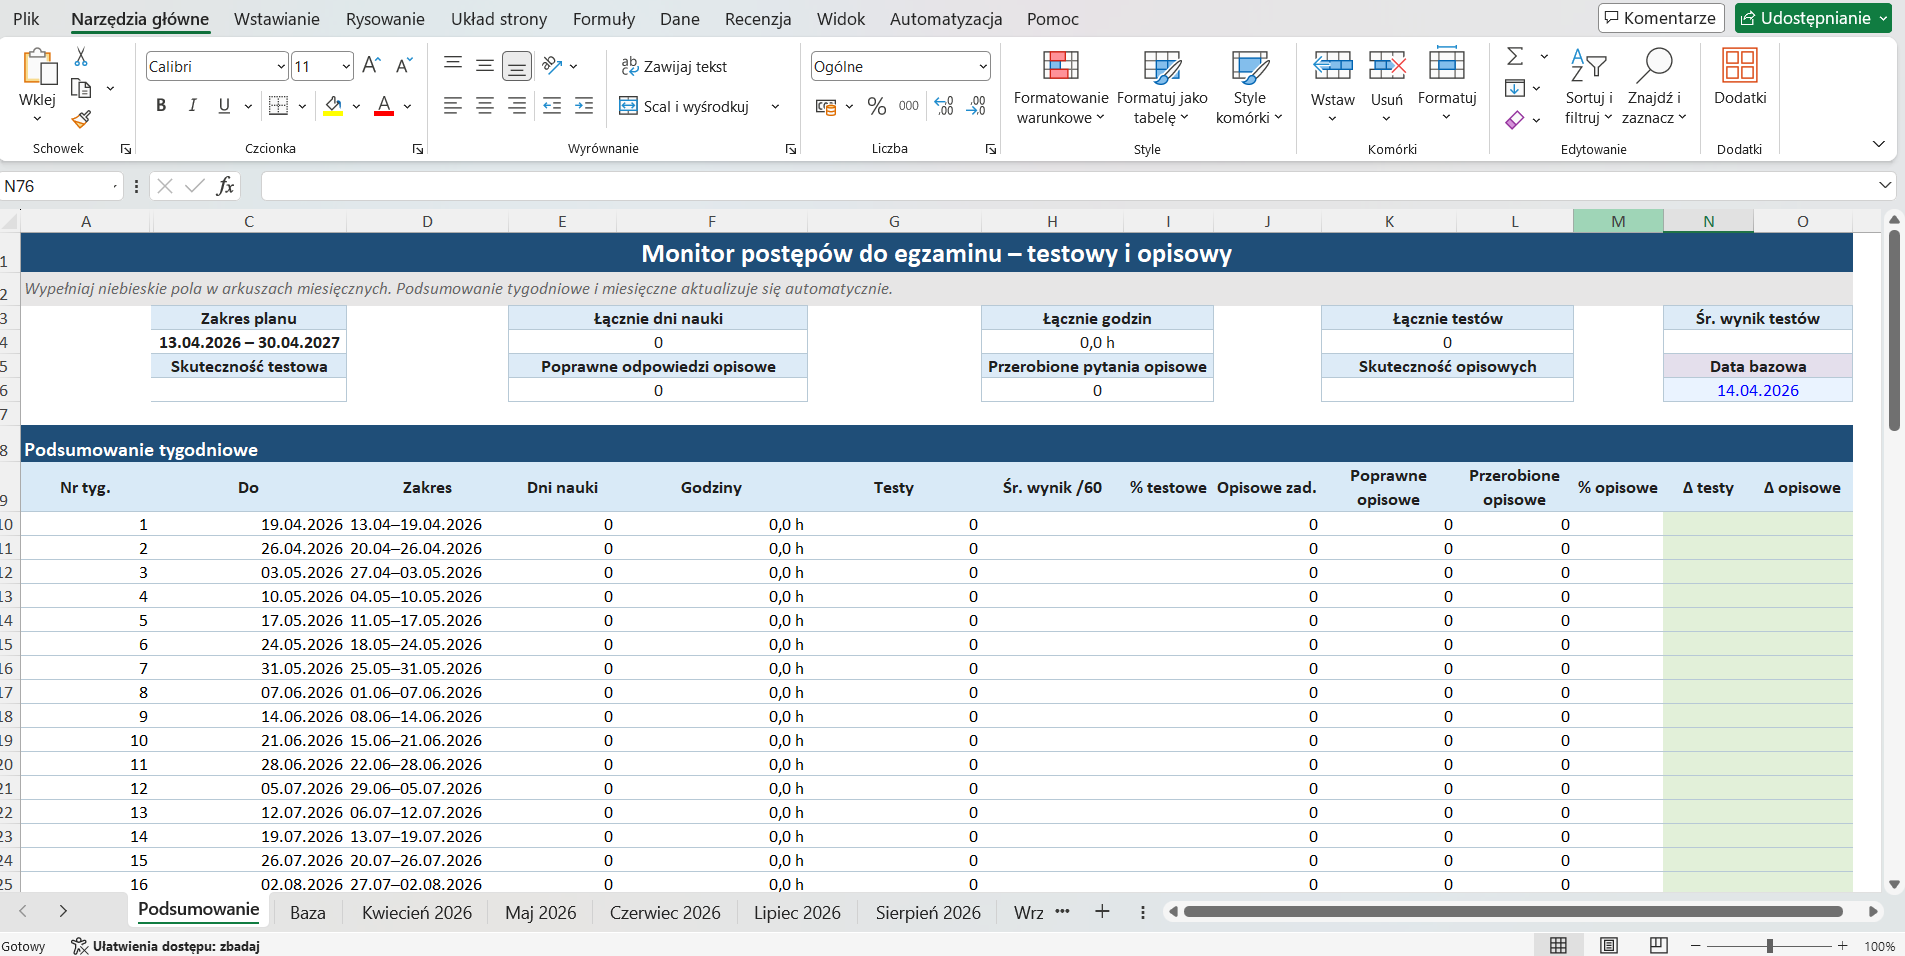Open the Wstawianie ribbon tab

point(277,19)
